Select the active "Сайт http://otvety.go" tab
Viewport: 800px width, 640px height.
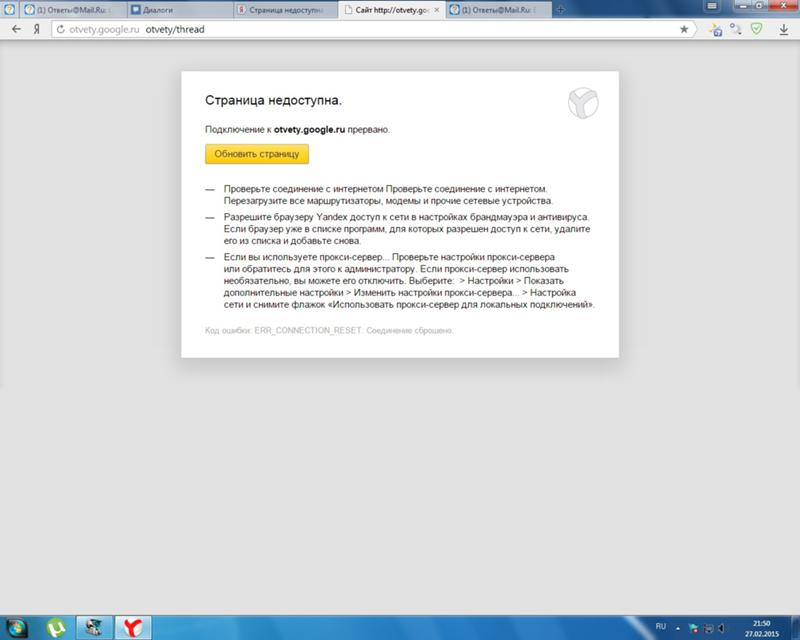[392, 10]
